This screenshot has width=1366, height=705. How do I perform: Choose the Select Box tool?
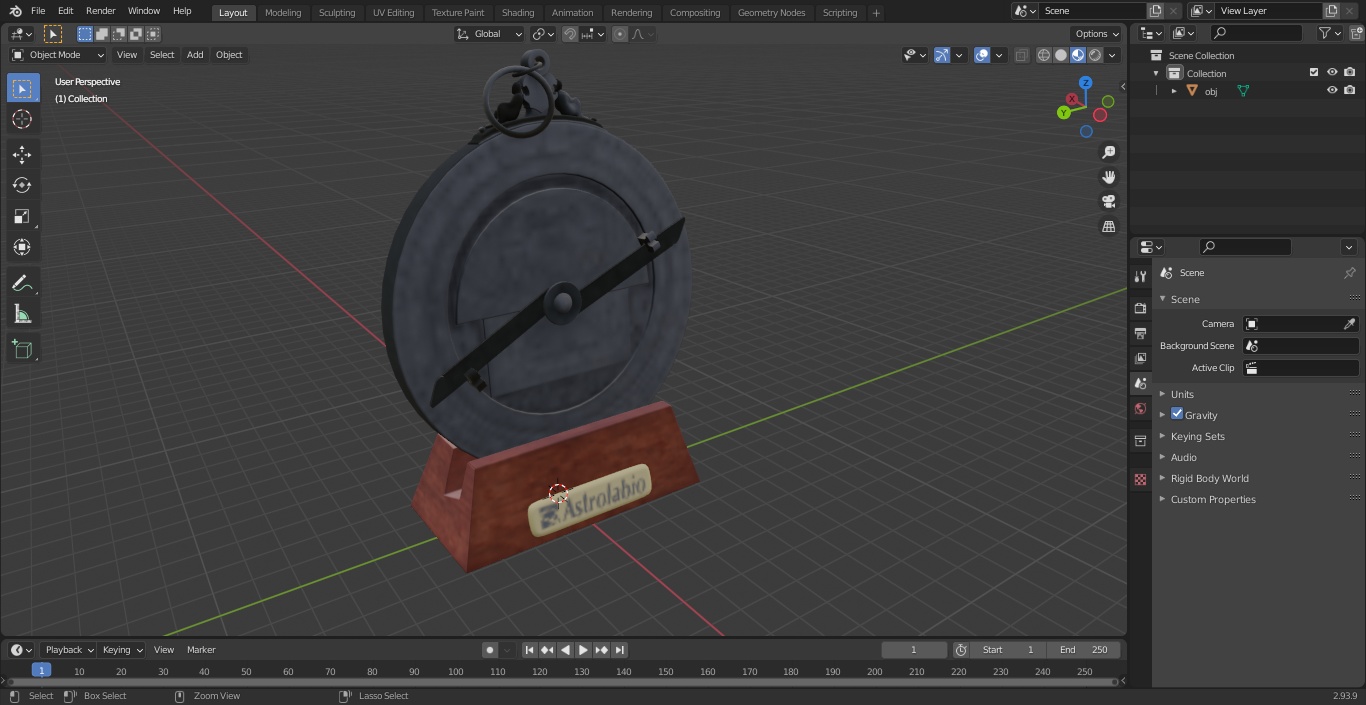click(x=22, y=88)
